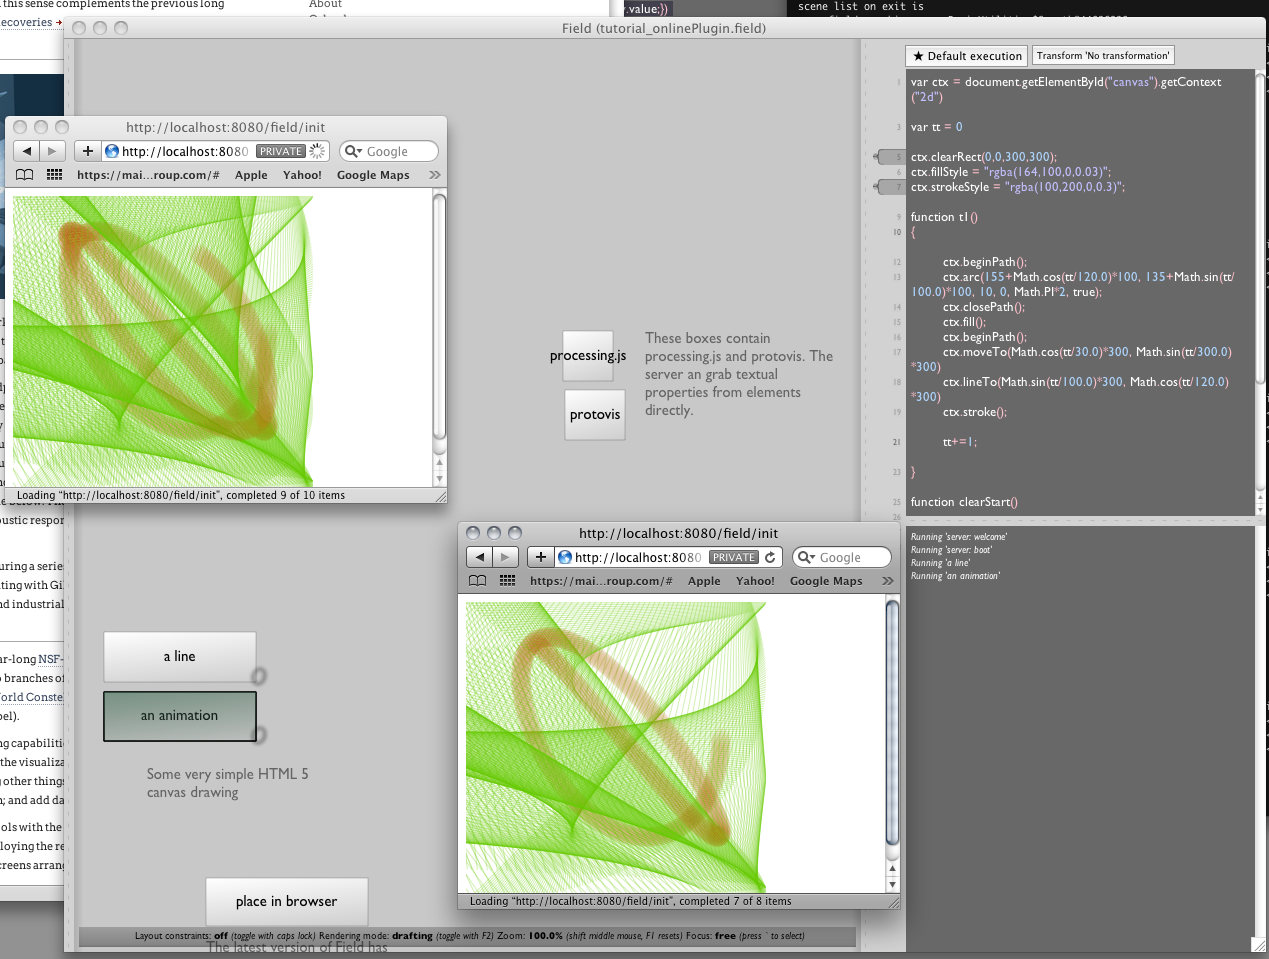Open Top Sites grid icon in lower Safari window
This screenshot has height=959, width=1269.
click(x=508, y=581)
